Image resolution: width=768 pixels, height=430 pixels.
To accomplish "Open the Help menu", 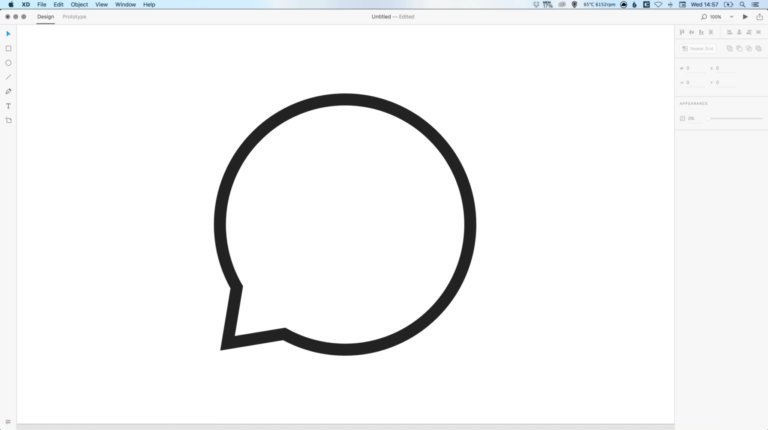I will [x=149, y=4].
